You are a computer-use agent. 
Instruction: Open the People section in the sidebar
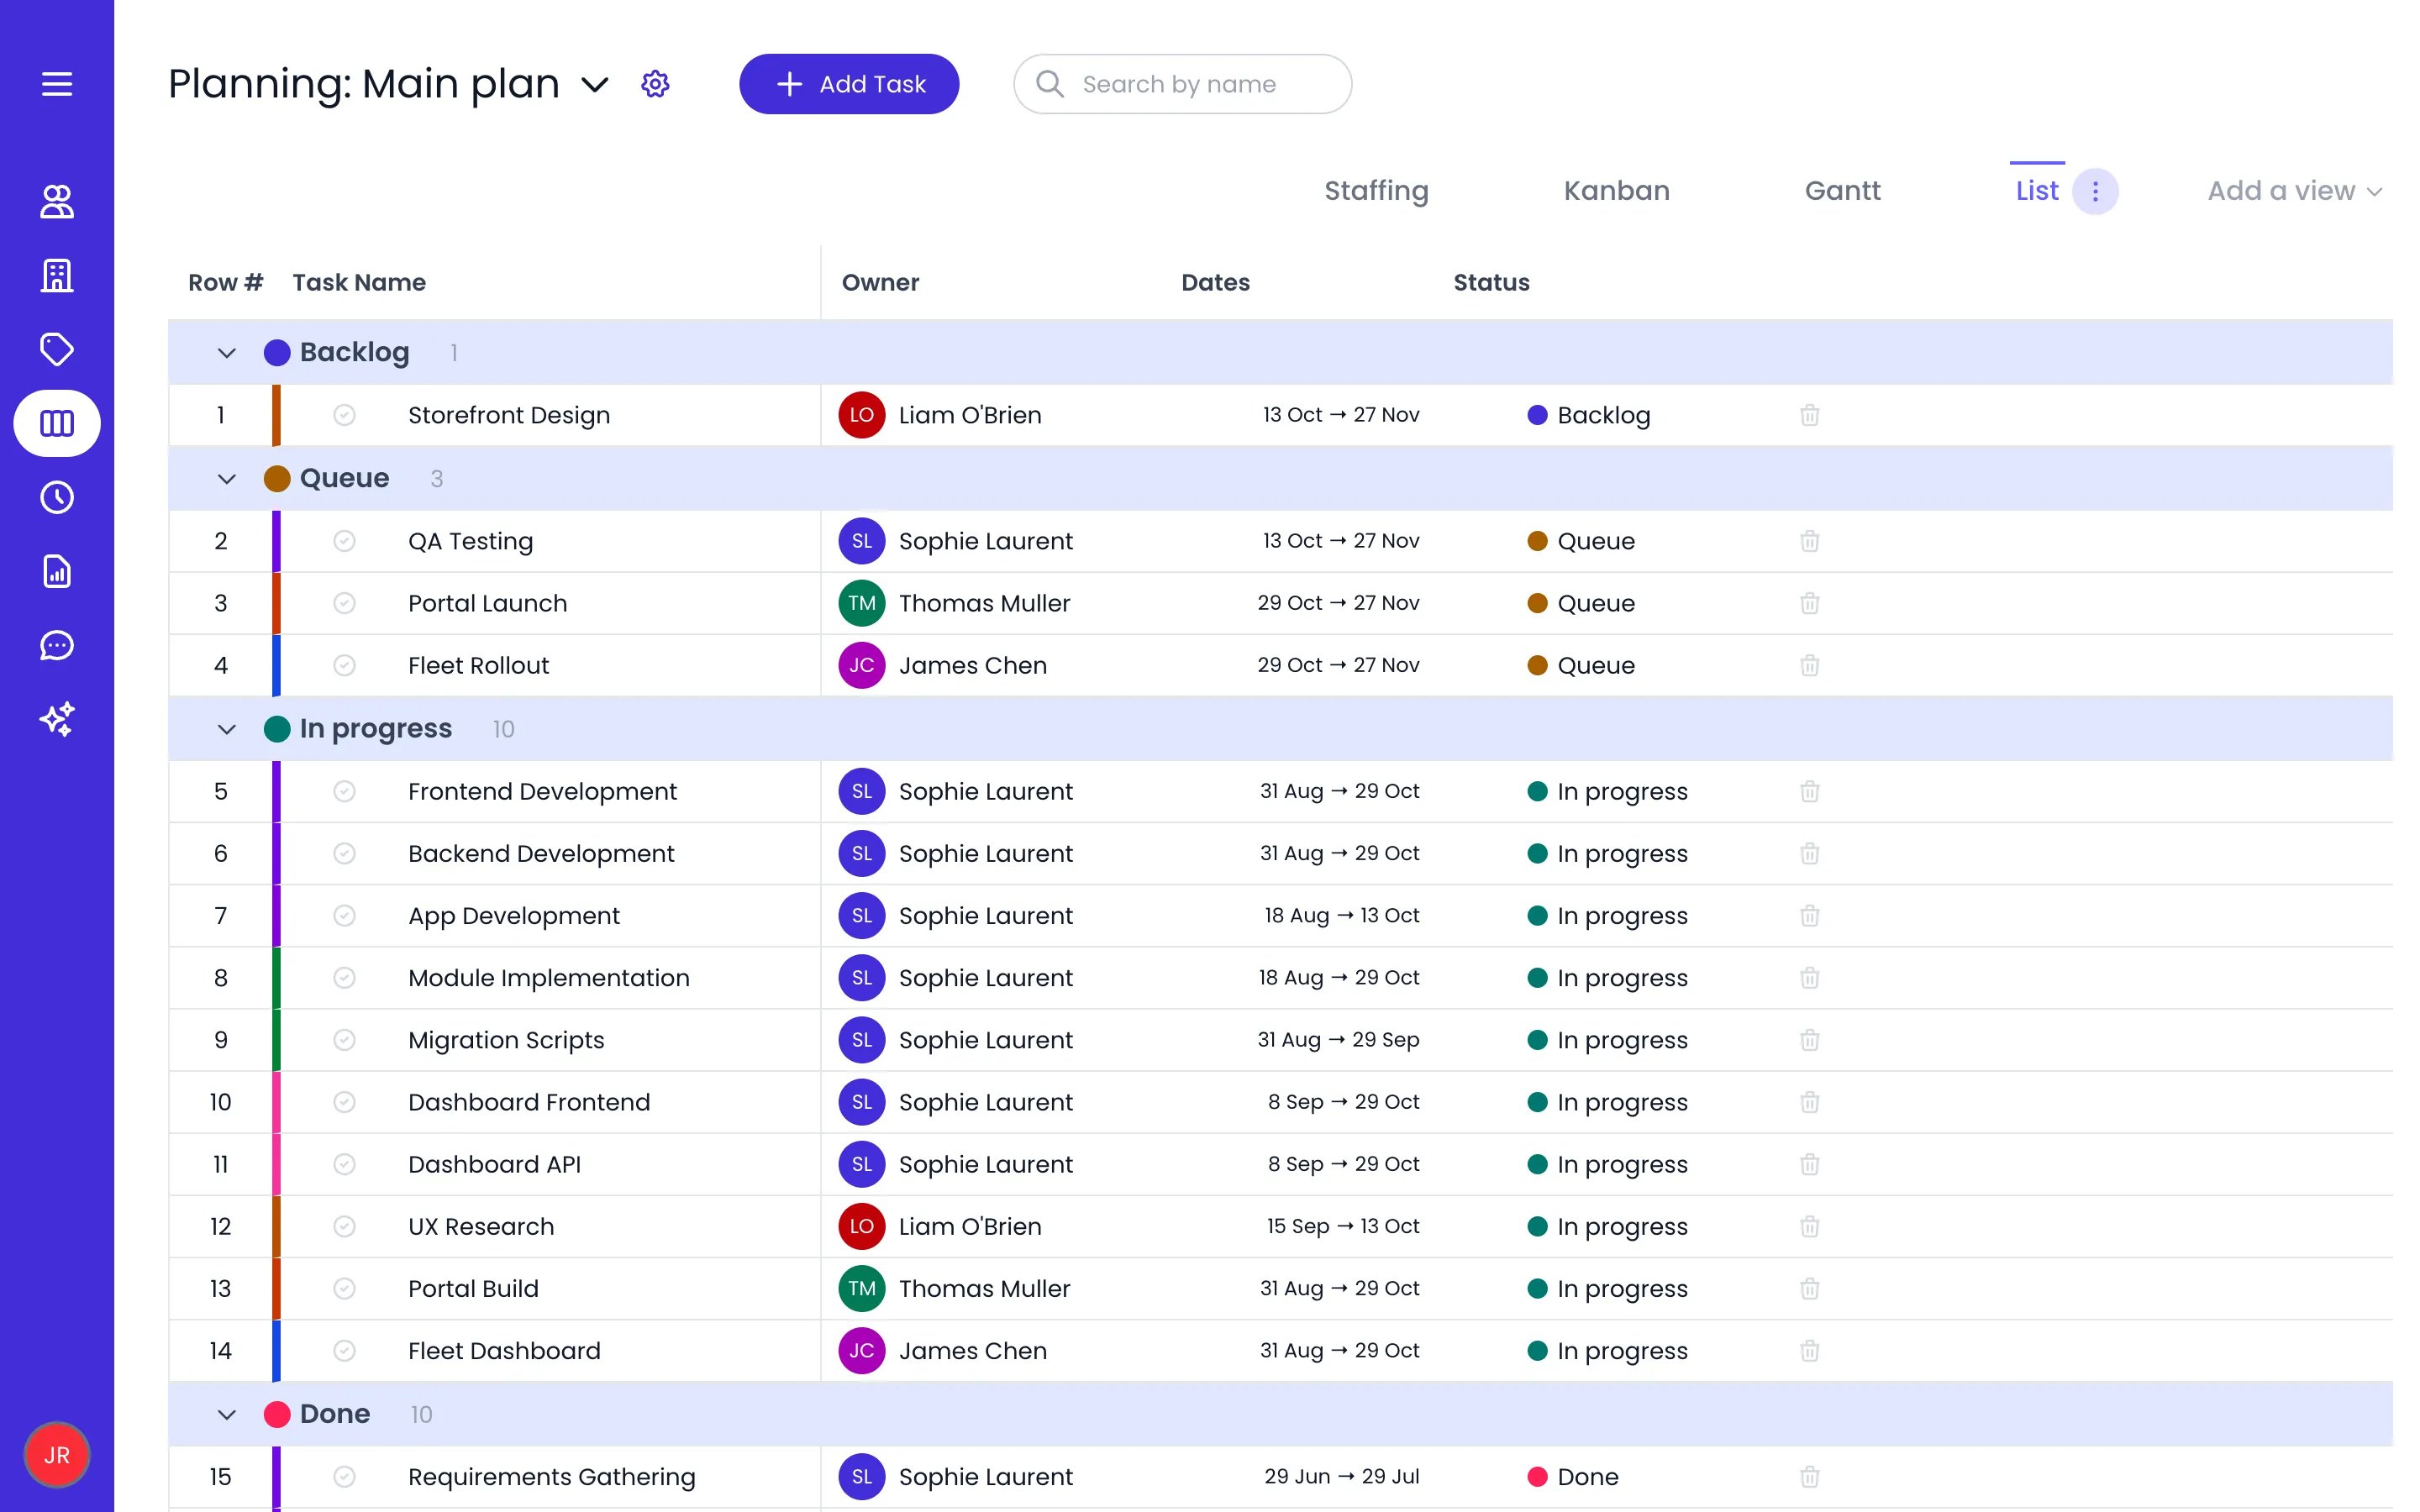[x=57, y=201]
